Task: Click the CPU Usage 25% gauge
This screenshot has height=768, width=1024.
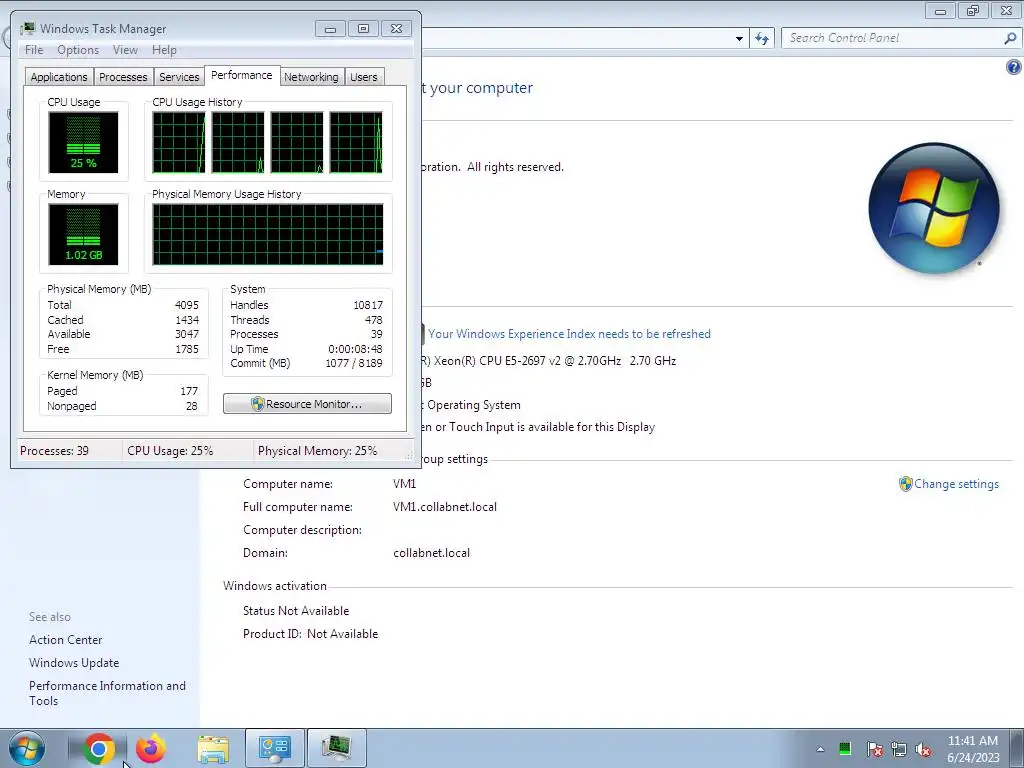Action: tap(83, 142)
